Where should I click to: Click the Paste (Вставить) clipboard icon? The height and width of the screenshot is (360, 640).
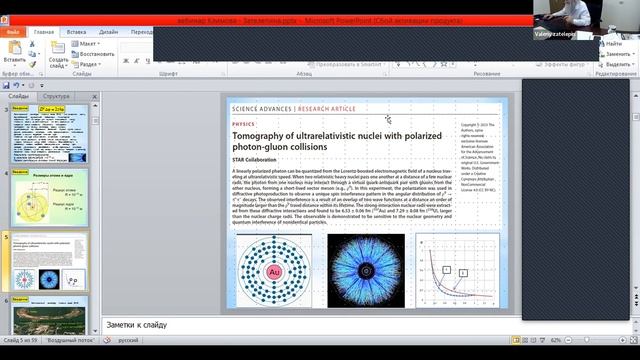point(15,48)
